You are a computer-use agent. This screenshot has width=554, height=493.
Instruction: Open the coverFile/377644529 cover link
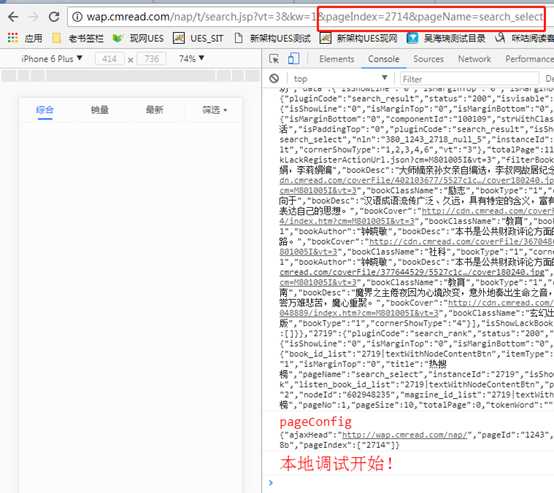point(412,272)
